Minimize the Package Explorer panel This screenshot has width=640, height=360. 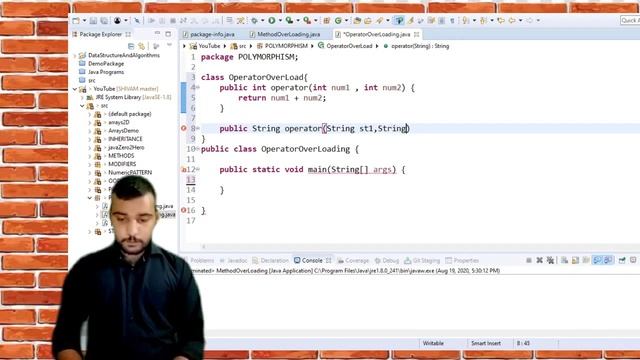(158, 34)
